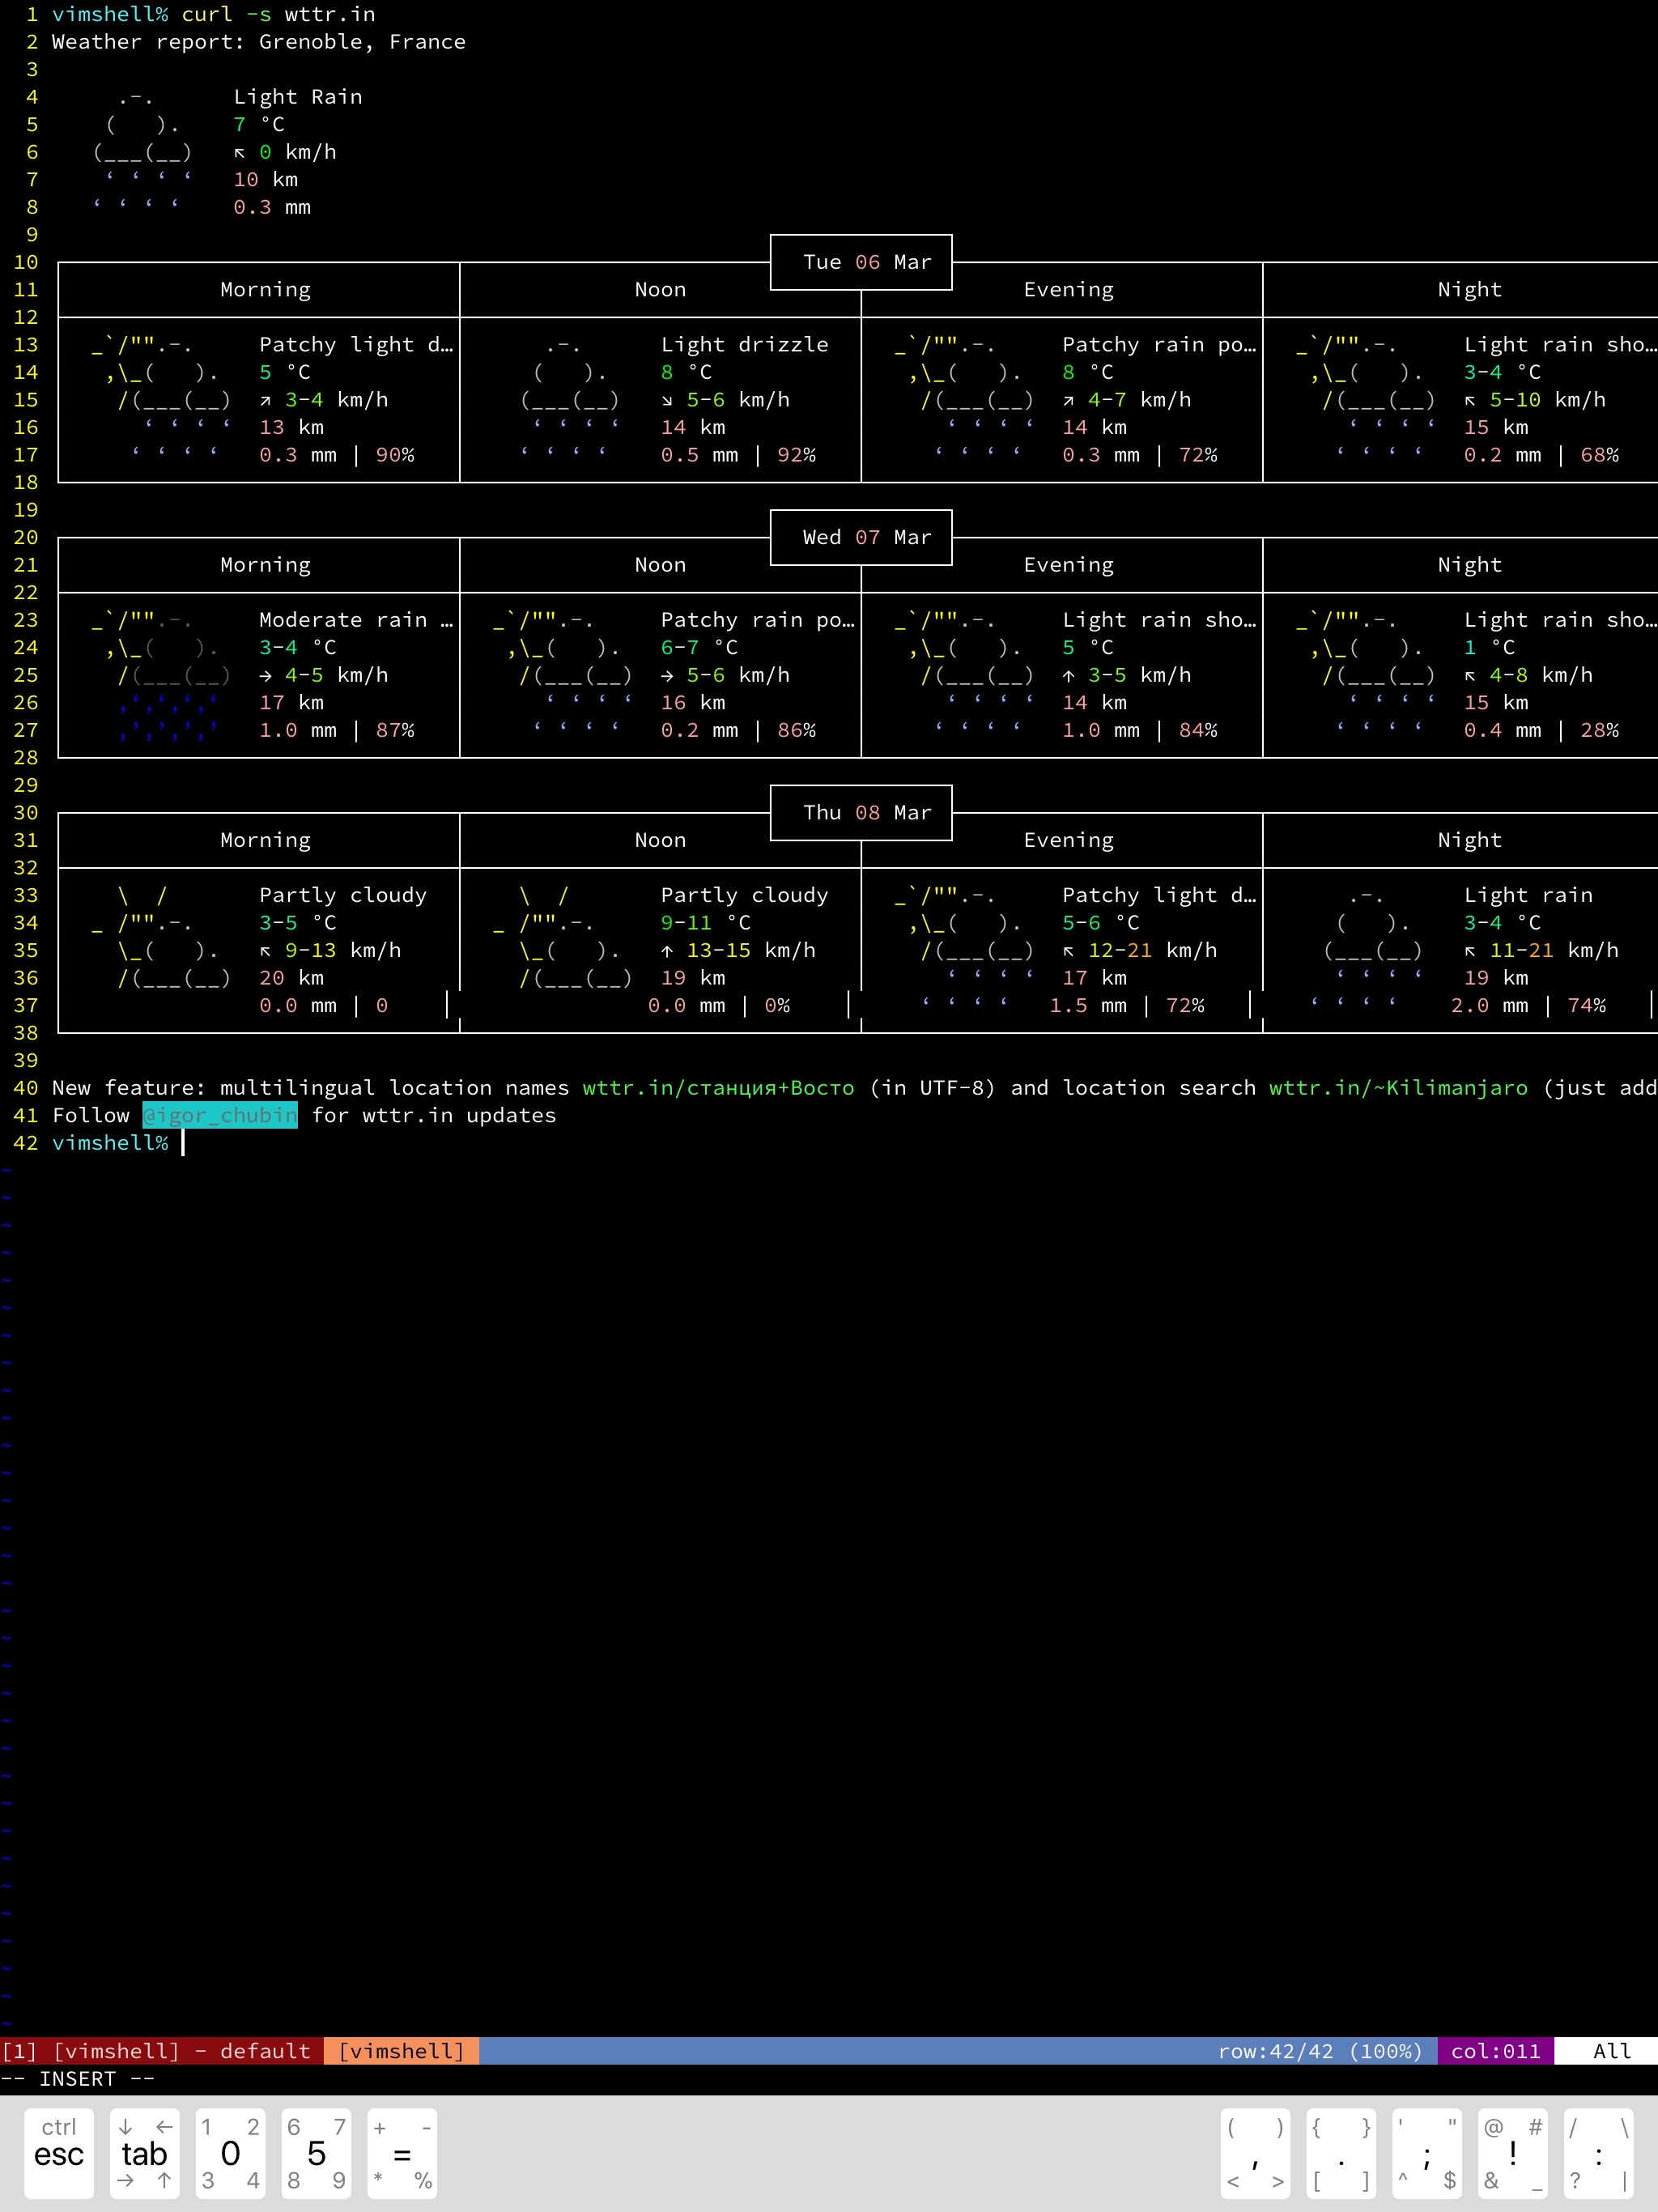Place cursor at vimshell prompt on line 42
Viewport: 1658px width, 2212px height.
click(184, 1143)
